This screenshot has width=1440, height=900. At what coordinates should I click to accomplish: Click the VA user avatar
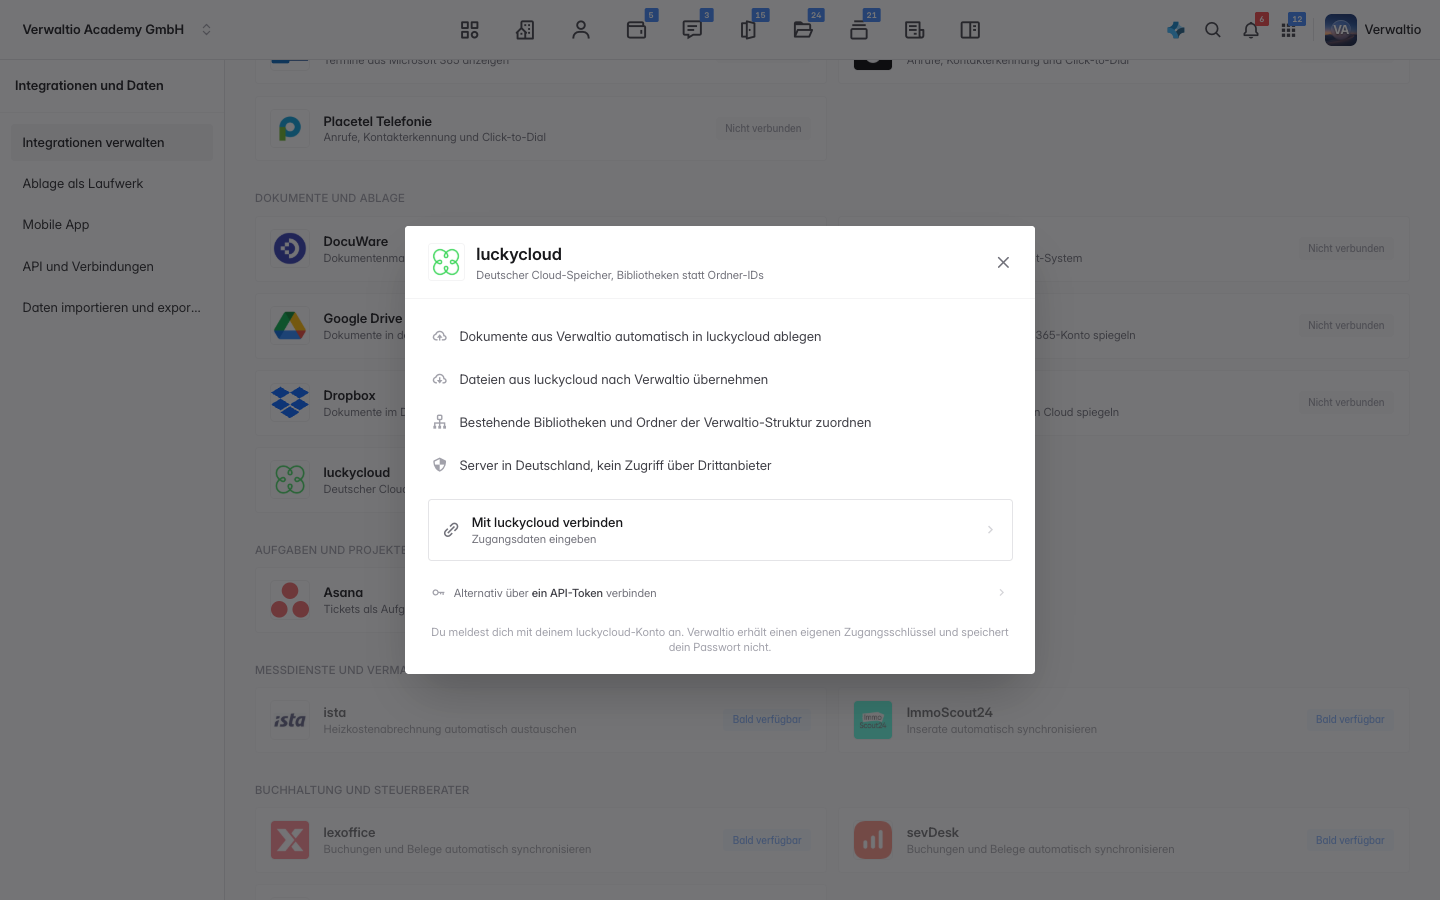tap(1341, 30)
